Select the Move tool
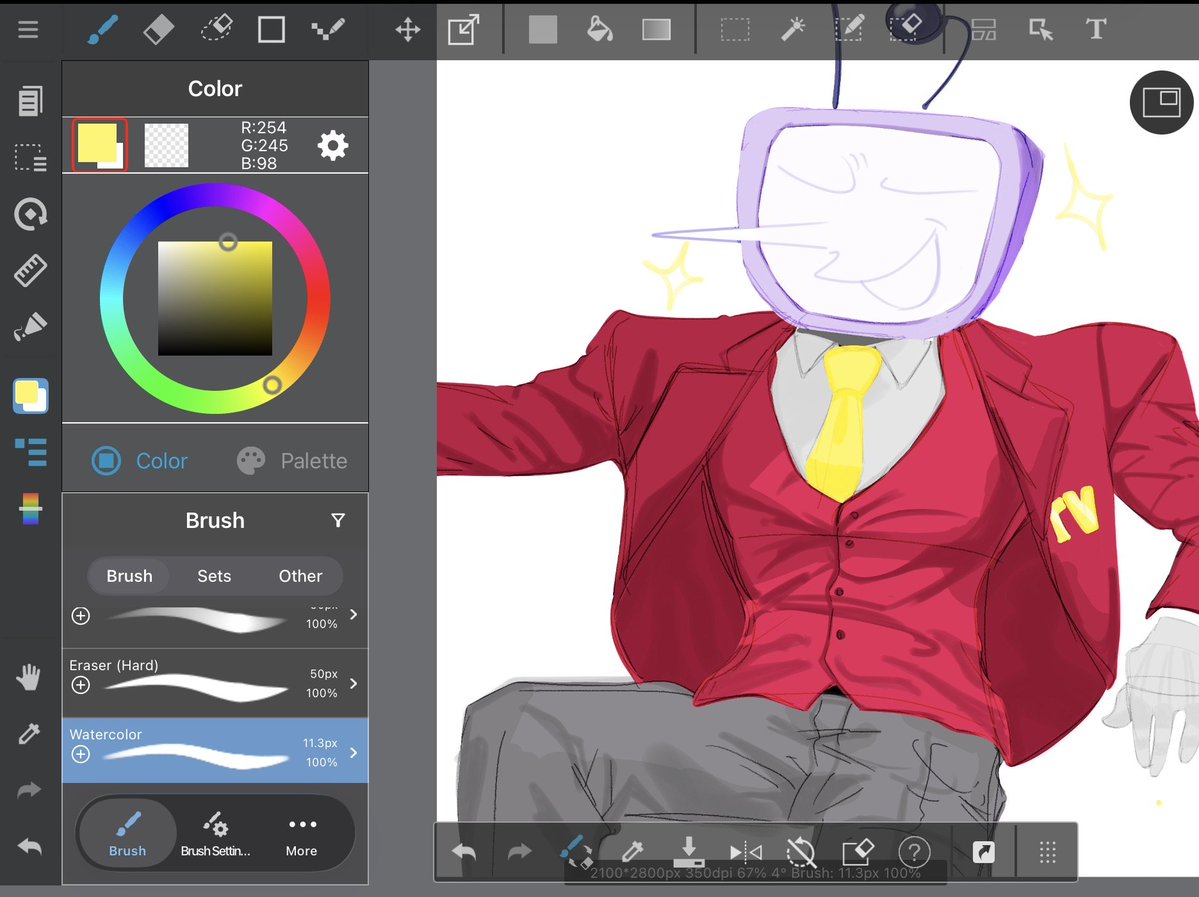Viewport: 1199px width, 897px height. (x=408, y=30)
